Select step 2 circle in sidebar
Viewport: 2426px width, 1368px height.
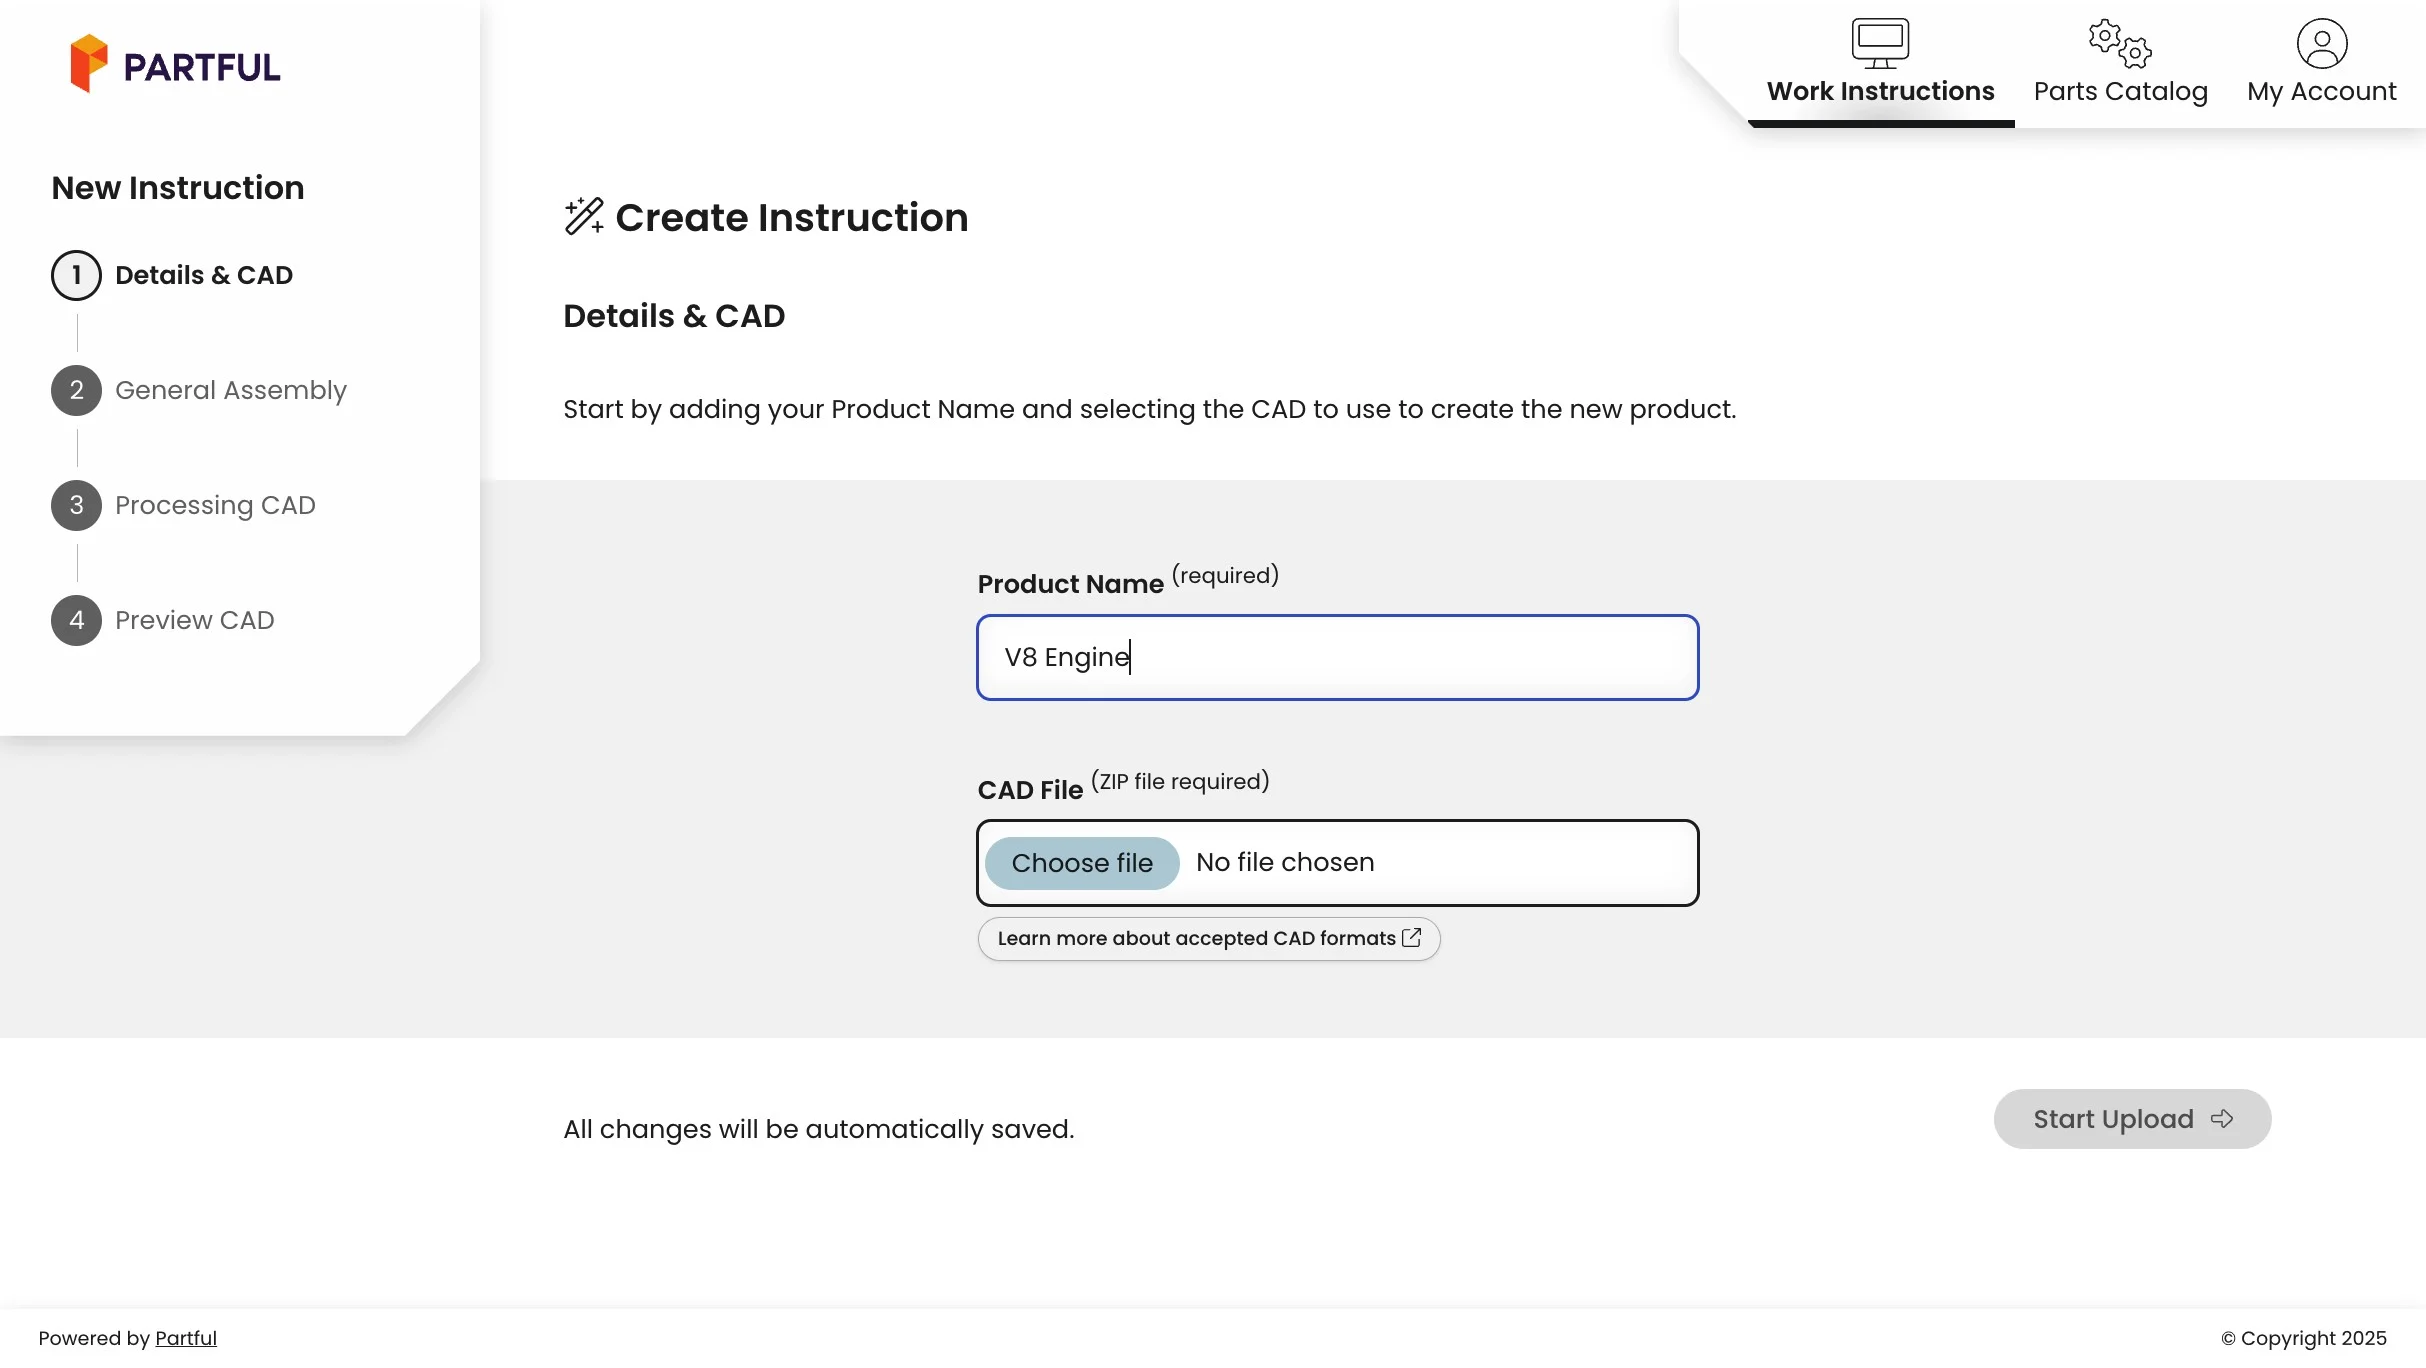coord(76,390)
